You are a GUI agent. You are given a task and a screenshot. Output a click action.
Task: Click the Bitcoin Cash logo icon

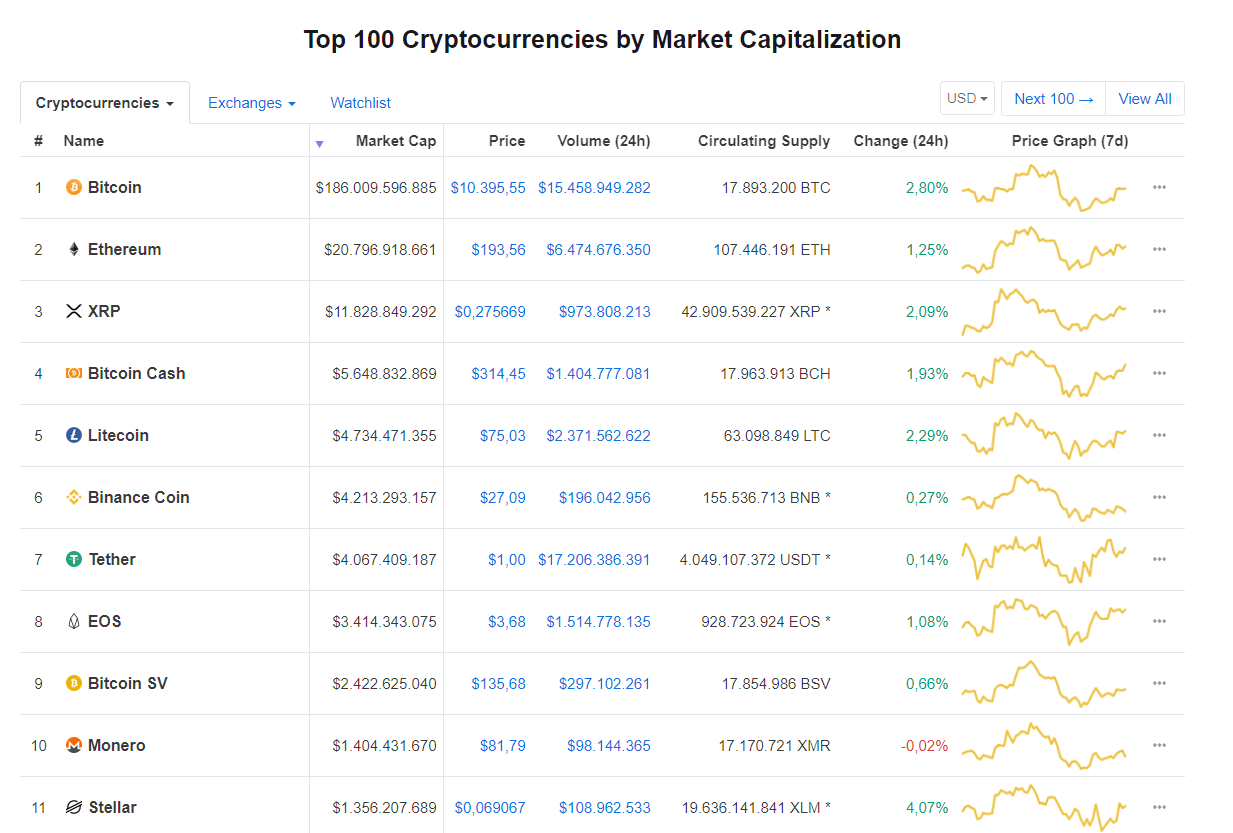point(73,373)
